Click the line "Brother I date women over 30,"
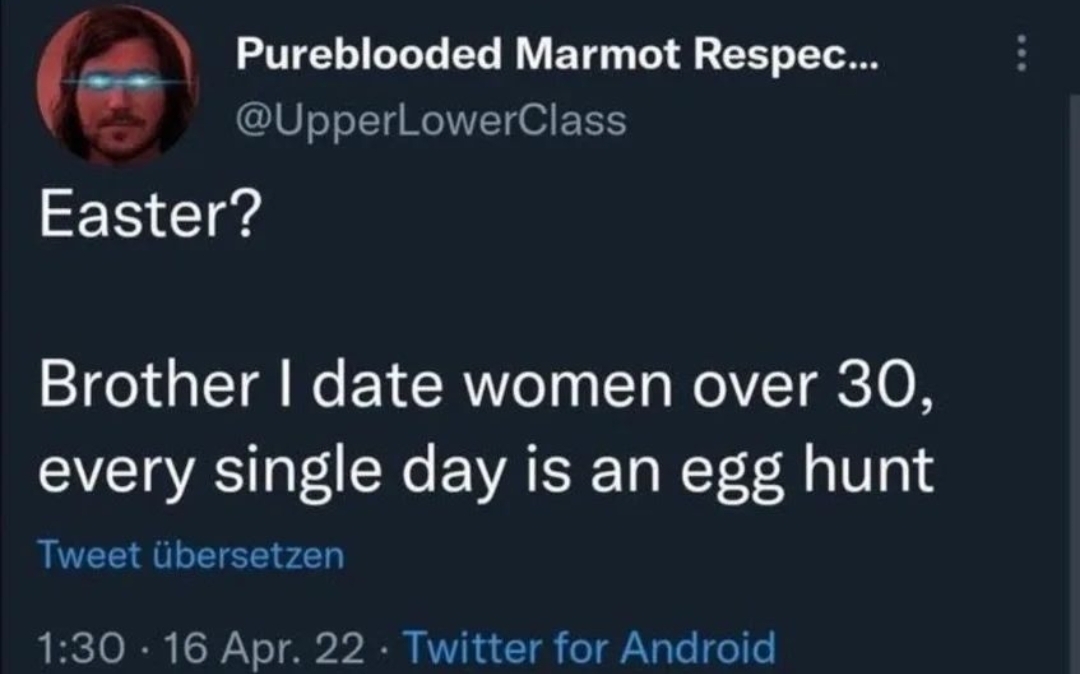This screenshot has height=674, width=1080. tap(487, 386)
